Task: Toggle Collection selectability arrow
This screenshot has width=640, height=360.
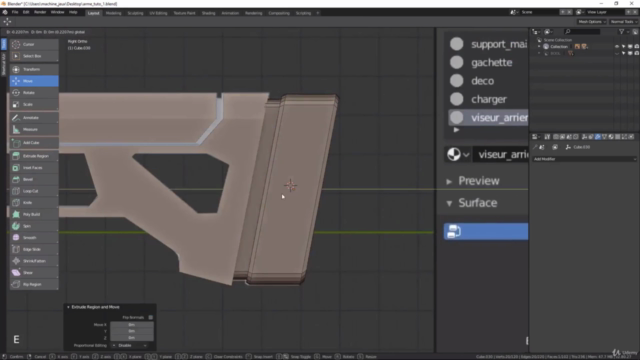Action: pyautogui.click(x=623, y=47)
